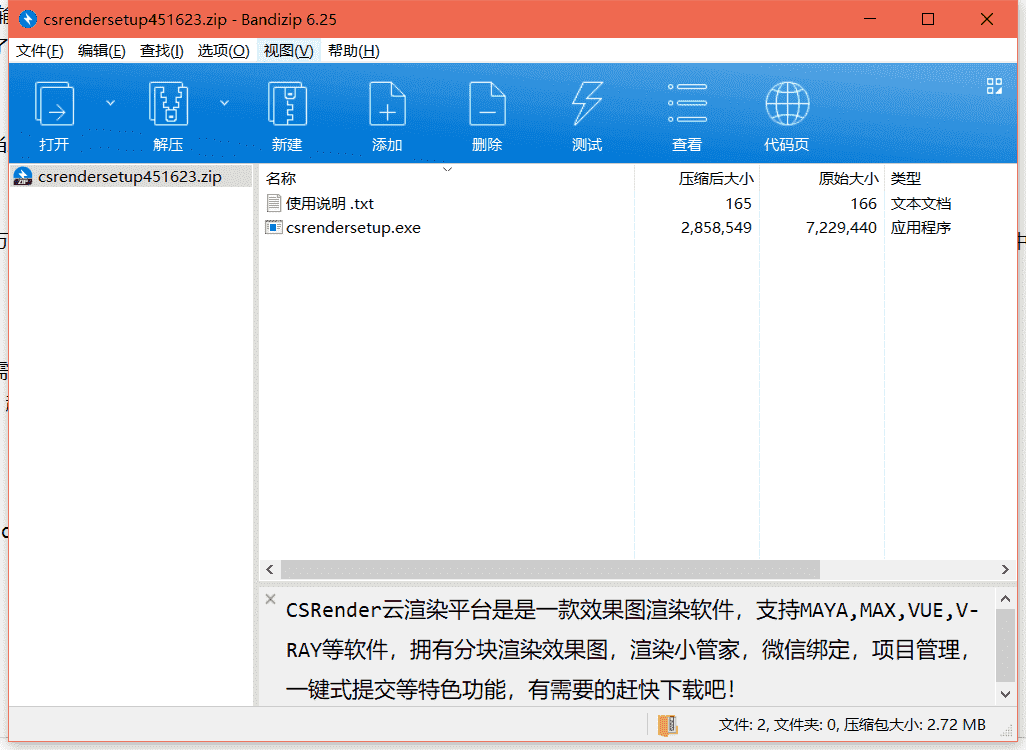Click the View (查看) list icon

(x=687, y=103)
